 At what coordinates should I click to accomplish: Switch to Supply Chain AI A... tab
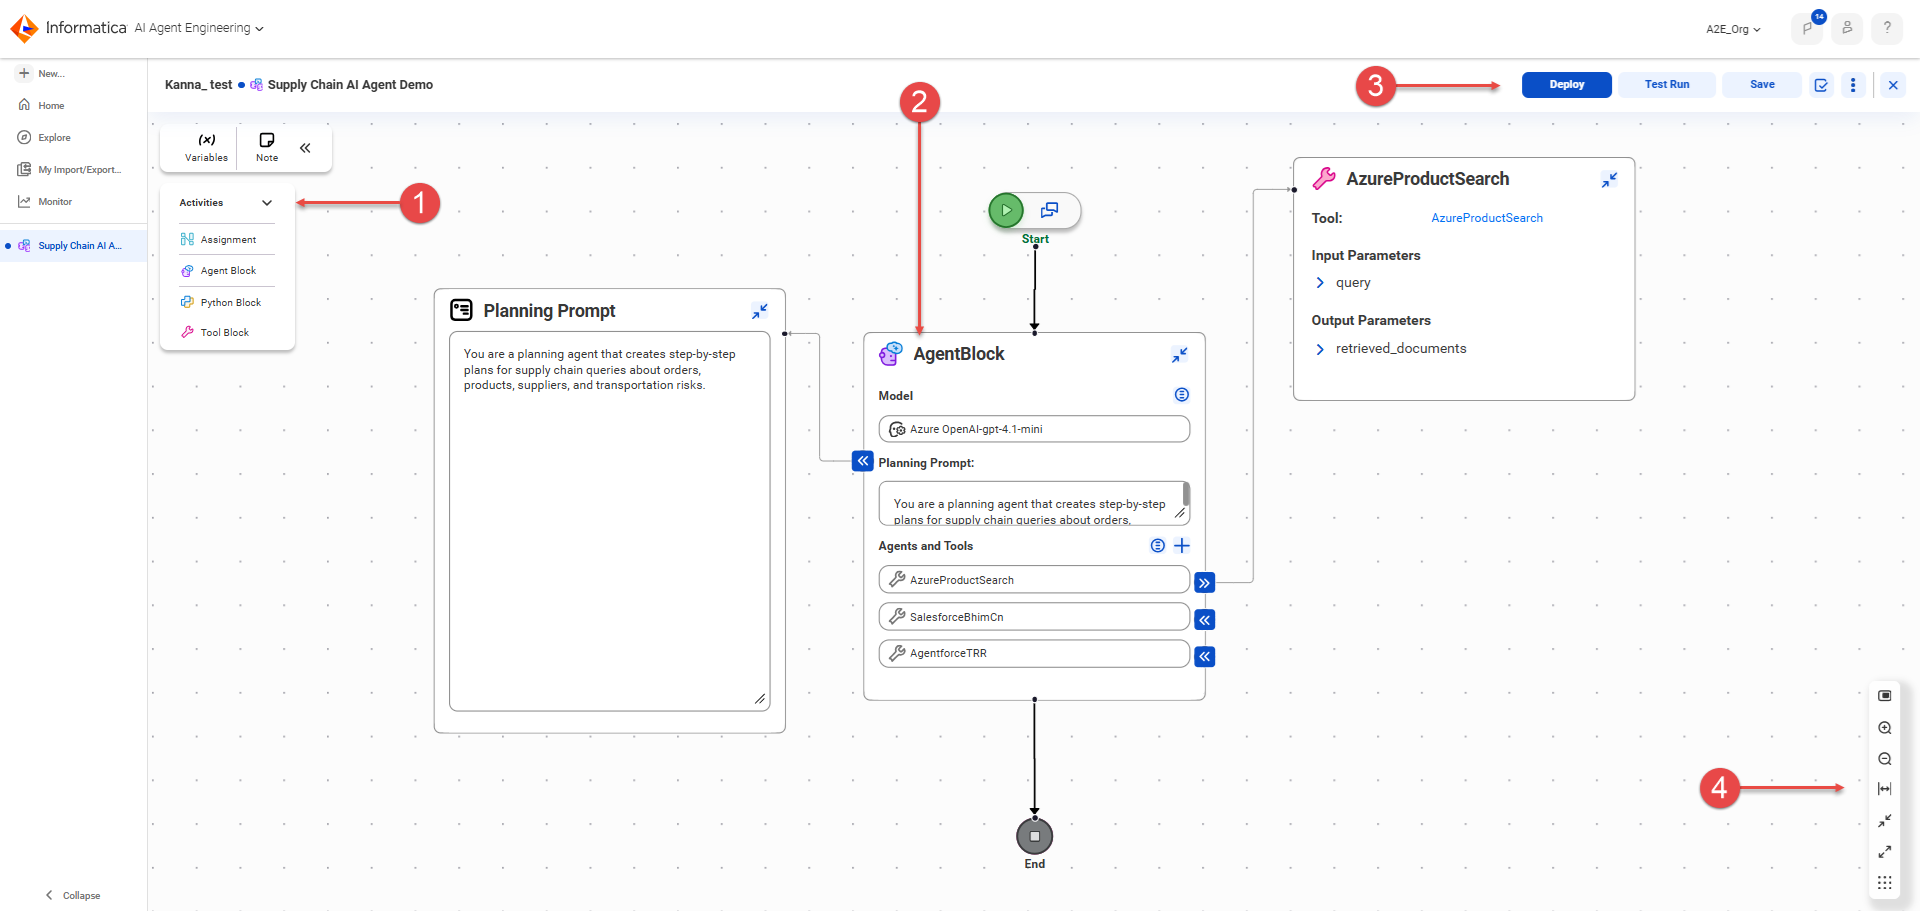73,246
